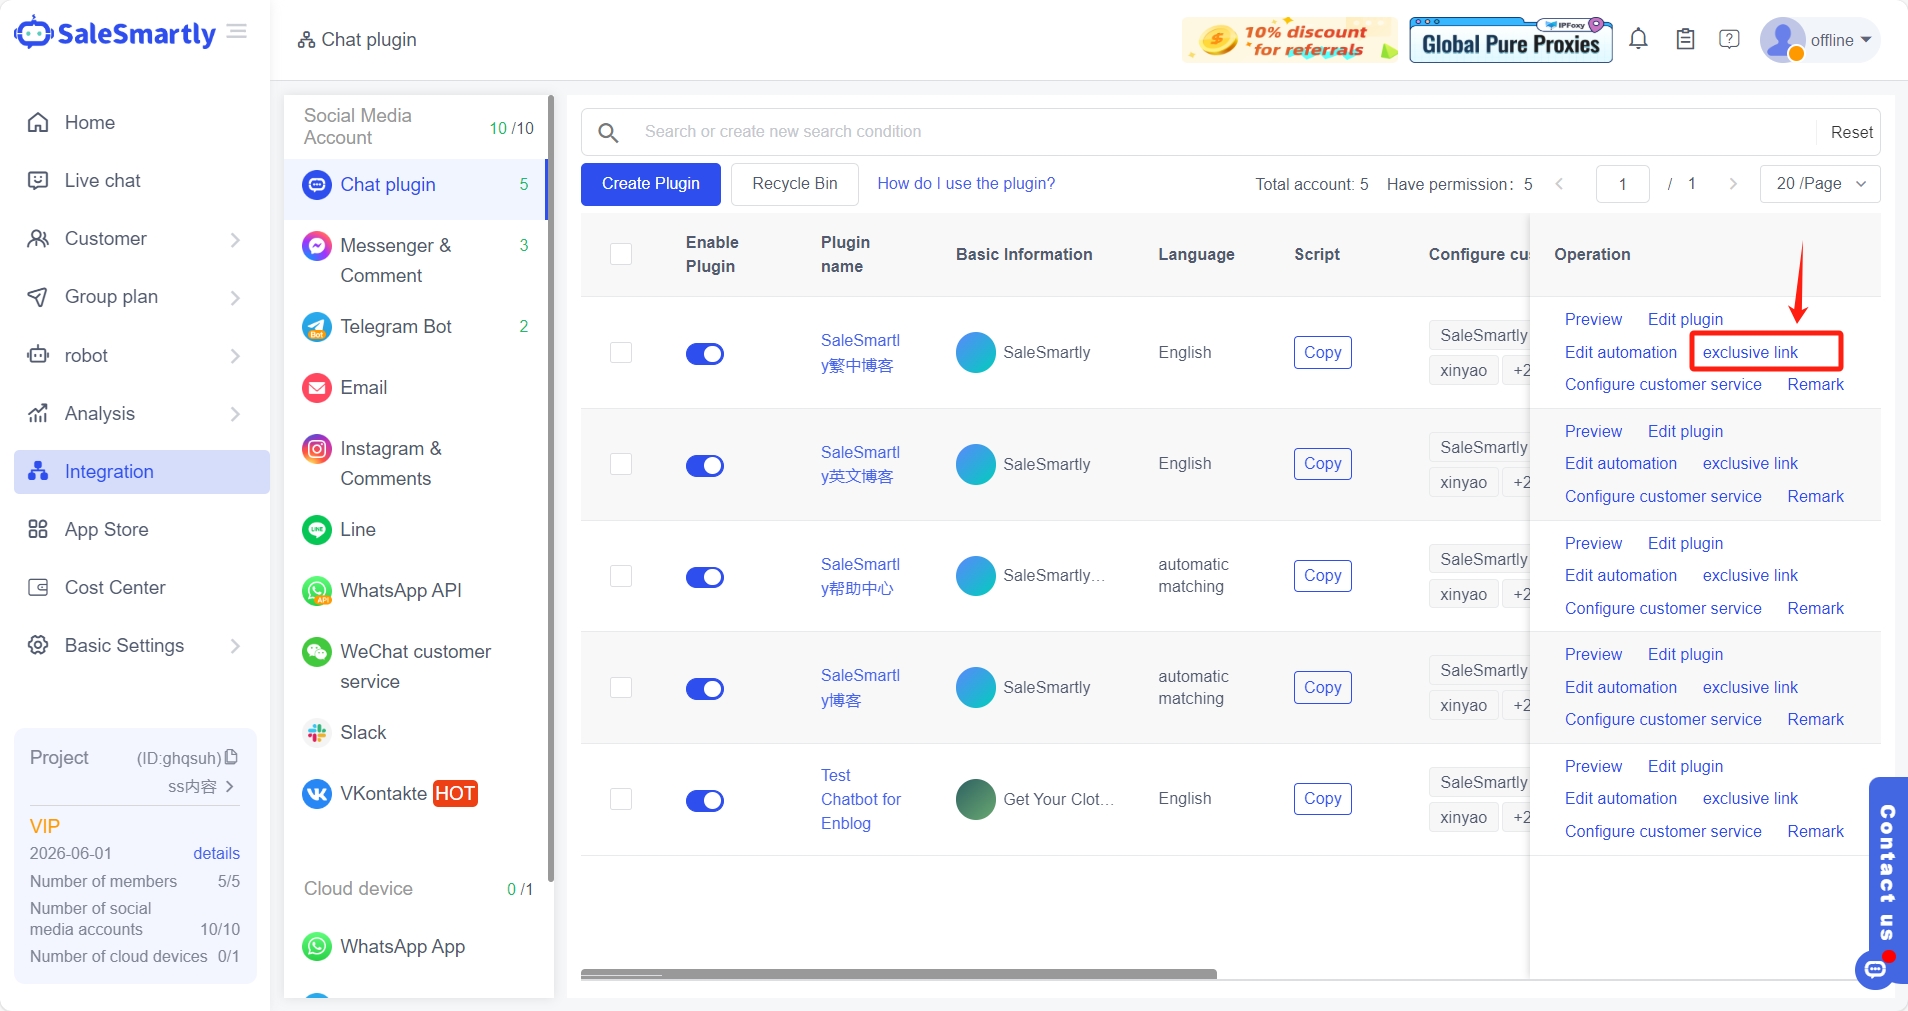Click the search magnifier icon
Image resolution: width=1908 pixels, height=1011 pixels.
(x=608, y=132)
